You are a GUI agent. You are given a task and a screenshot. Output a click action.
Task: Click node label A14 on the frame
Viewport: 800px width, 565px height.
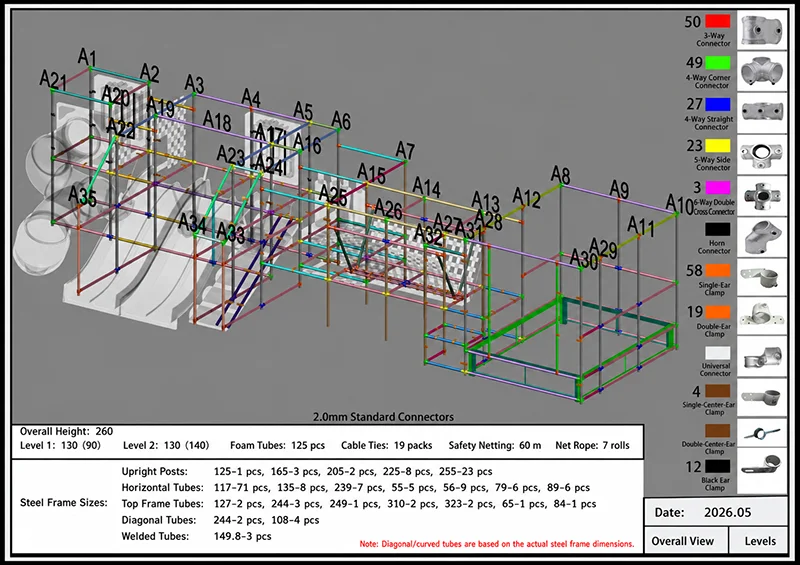point(427,187)
